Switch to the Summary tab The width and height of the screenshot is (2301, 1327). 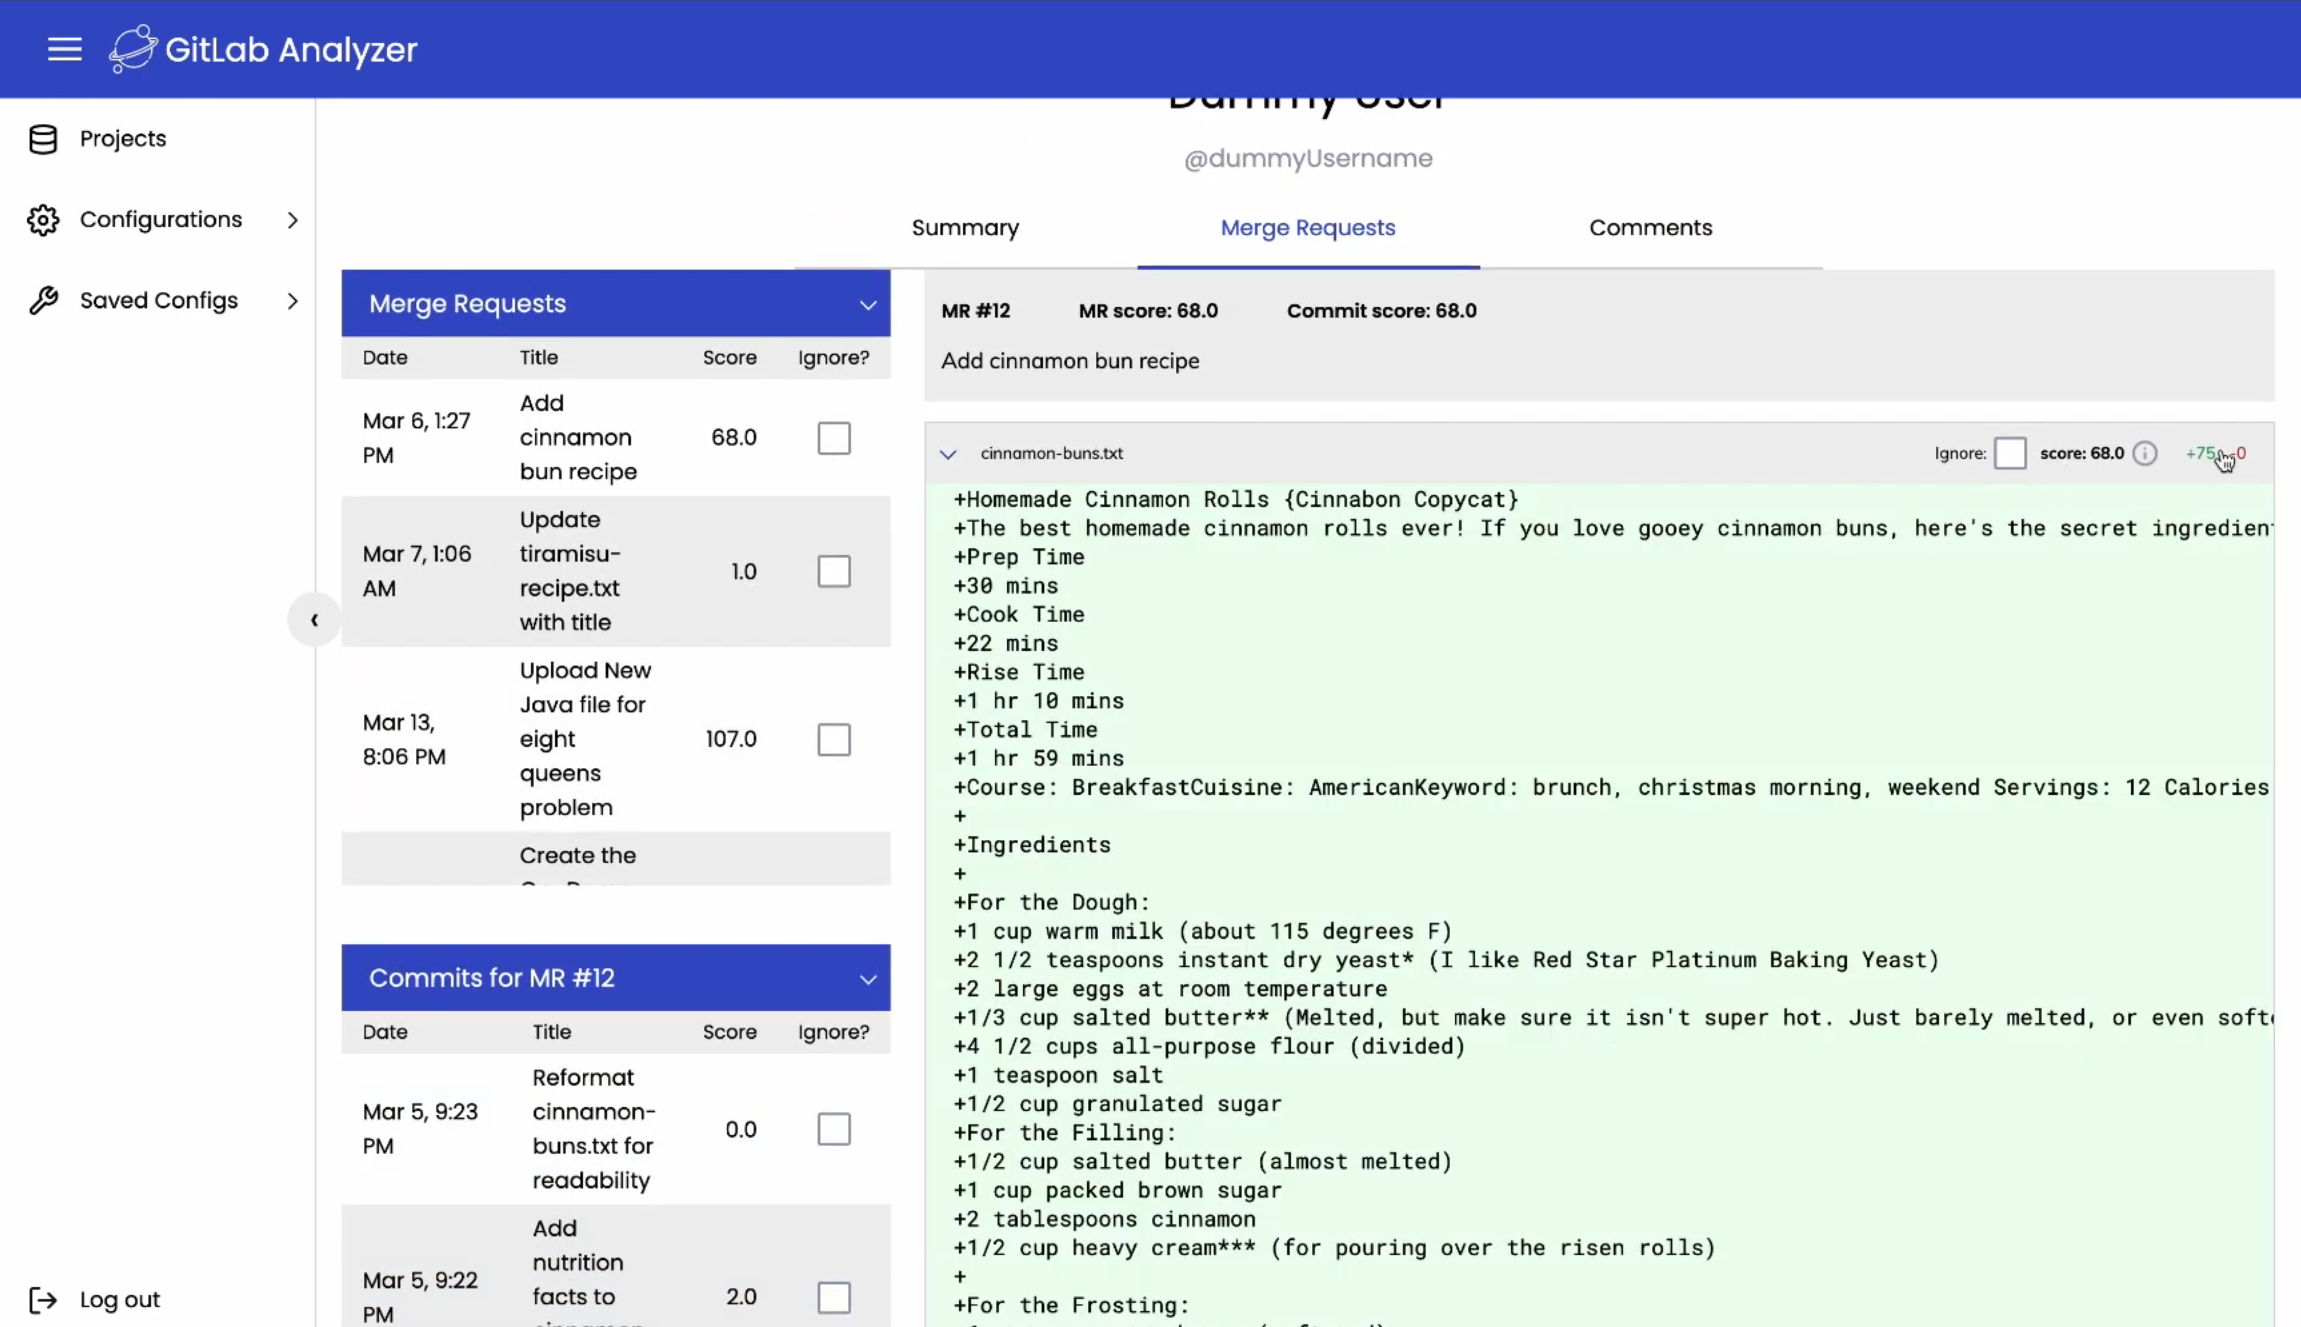(965, 228)
